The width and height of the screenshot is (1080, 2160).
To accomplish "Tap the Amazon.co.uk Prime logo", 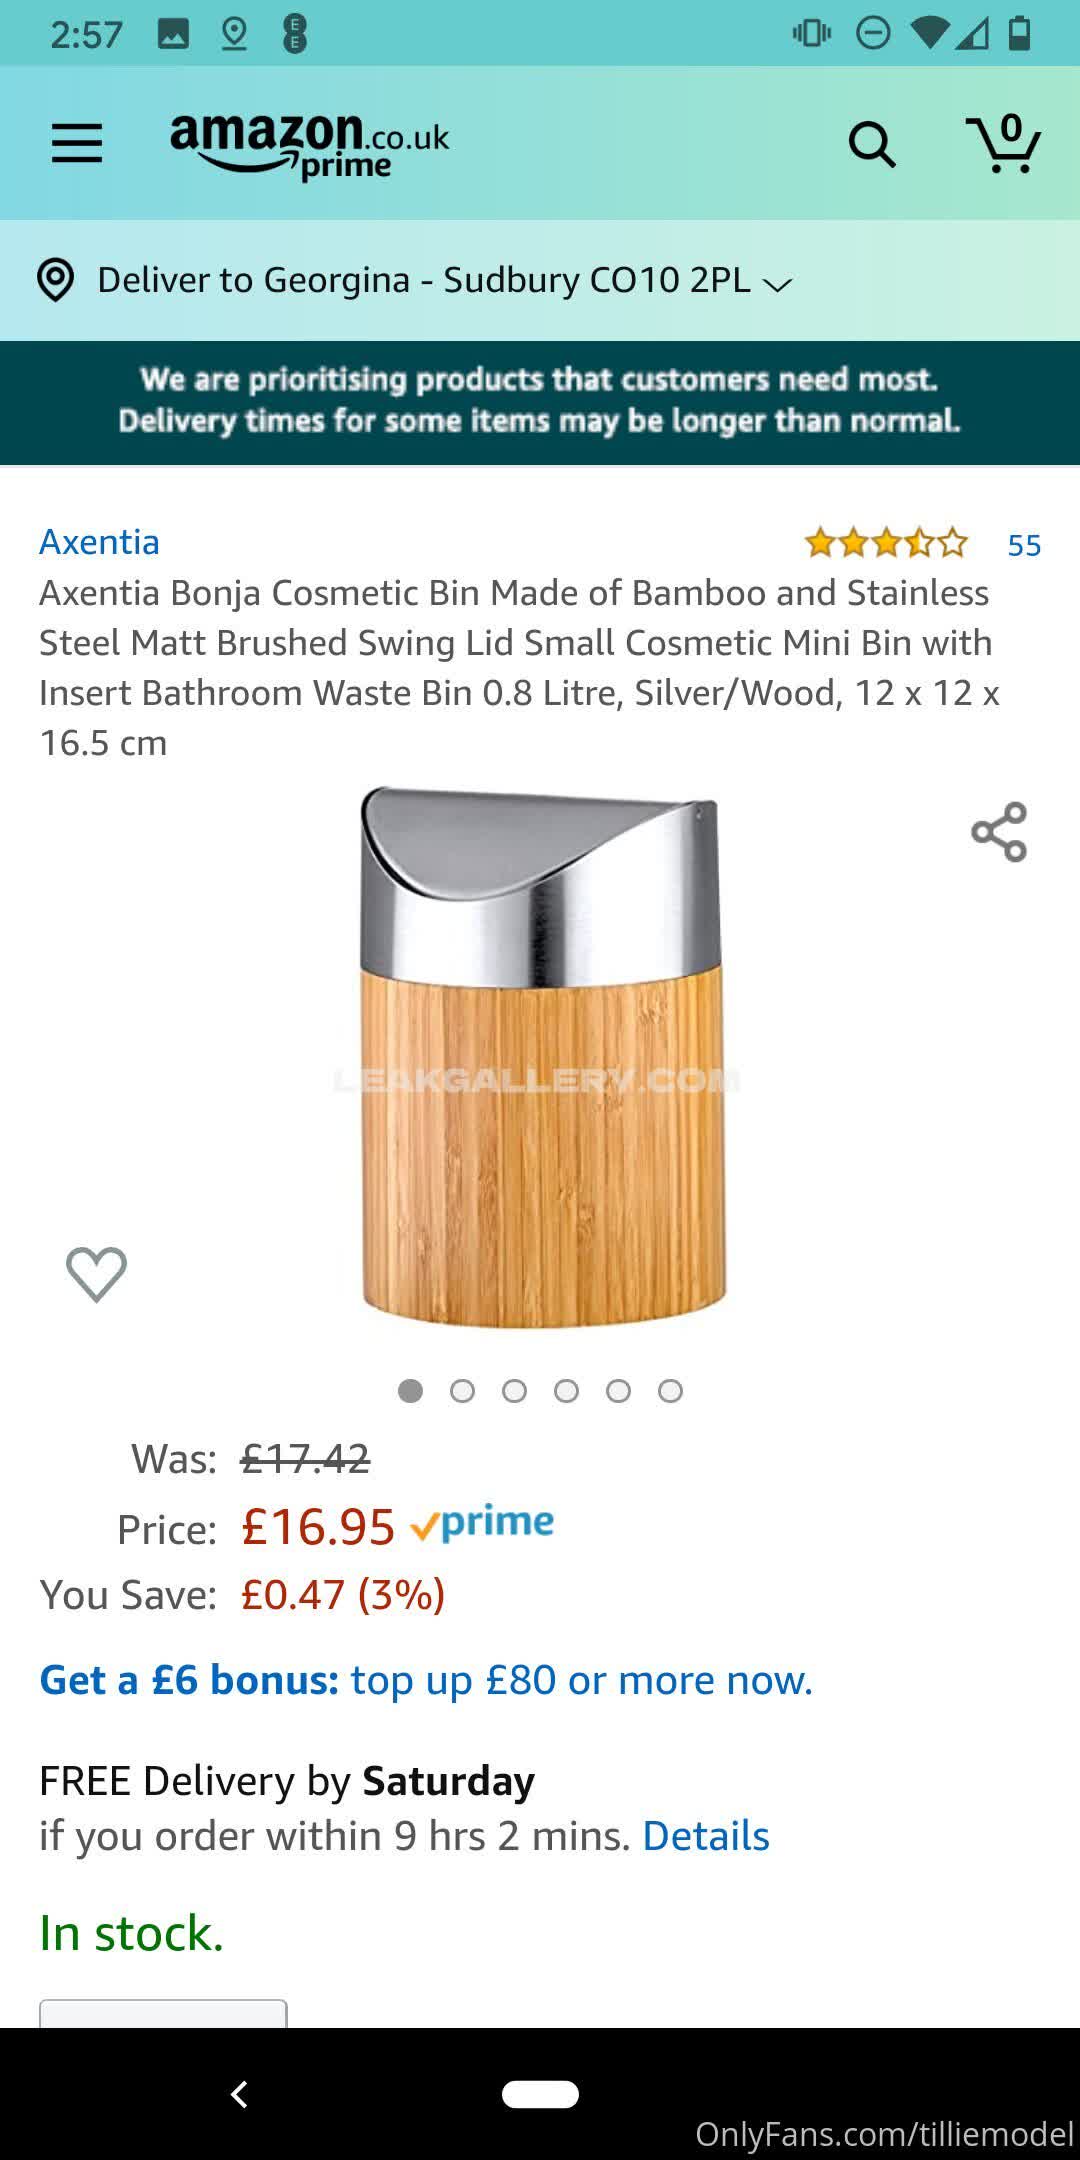I will (x=309, y=145).
